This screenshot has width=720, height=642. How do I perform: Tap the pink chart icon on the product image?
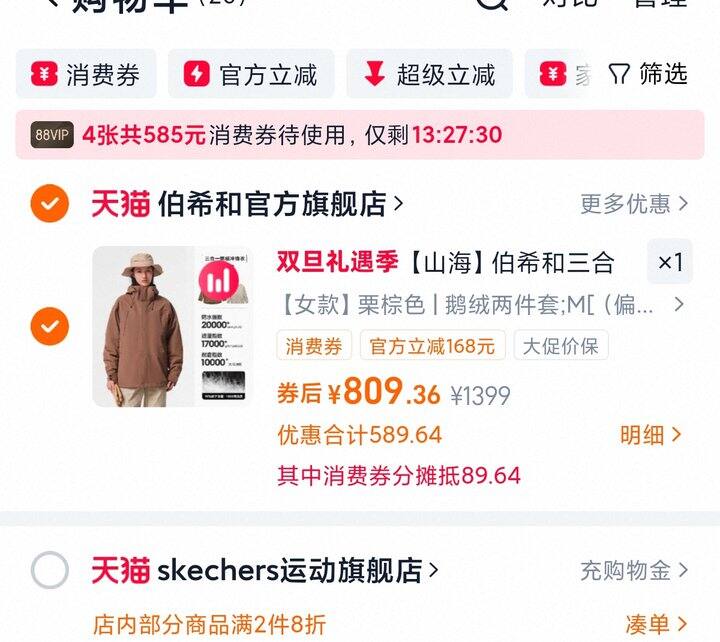point(219,282)
